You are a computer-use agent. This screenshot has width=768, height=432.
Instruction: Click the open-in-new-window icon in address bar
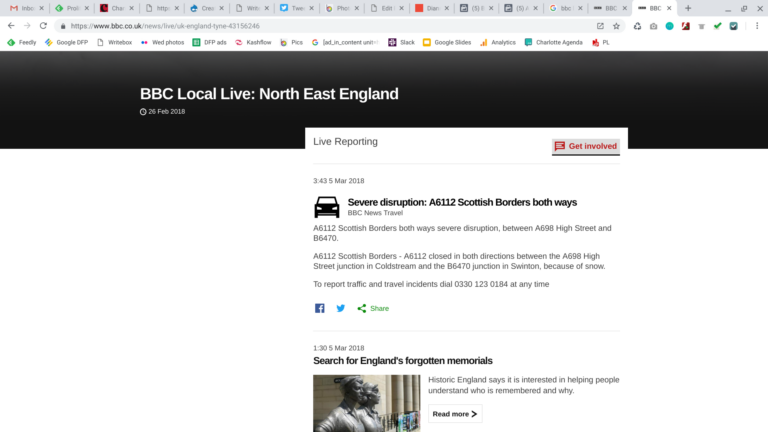click(600, 26)
